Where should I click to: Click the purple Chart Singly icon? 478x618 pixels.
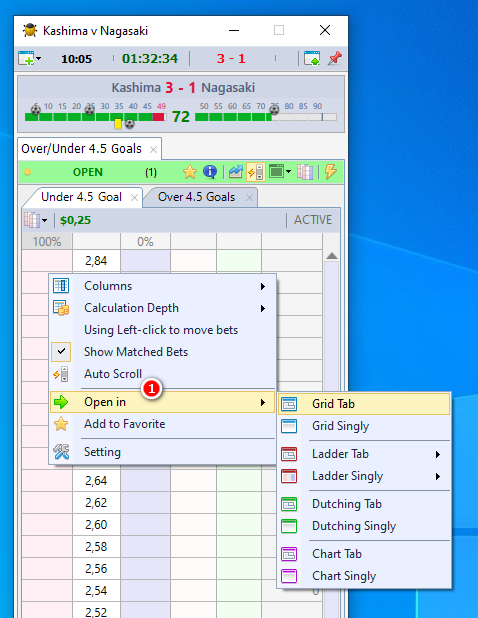[x=289, y=576]
